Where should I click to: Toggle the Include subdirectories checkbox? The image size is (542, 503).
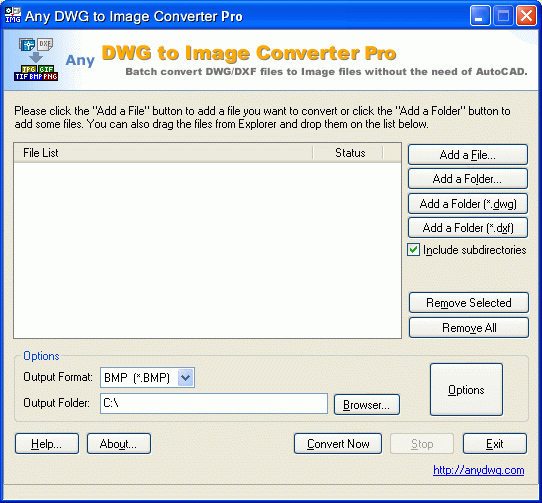click(x=413, y=250)
